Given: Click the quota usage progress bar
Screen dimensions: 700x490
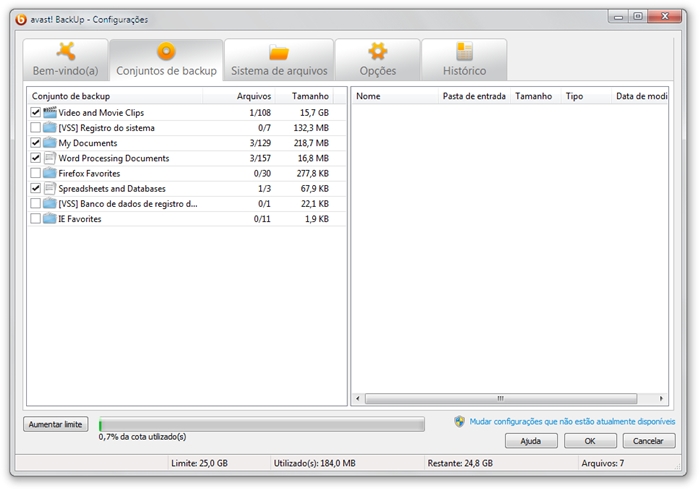Looking at the screenshot, I should [262, 424].
